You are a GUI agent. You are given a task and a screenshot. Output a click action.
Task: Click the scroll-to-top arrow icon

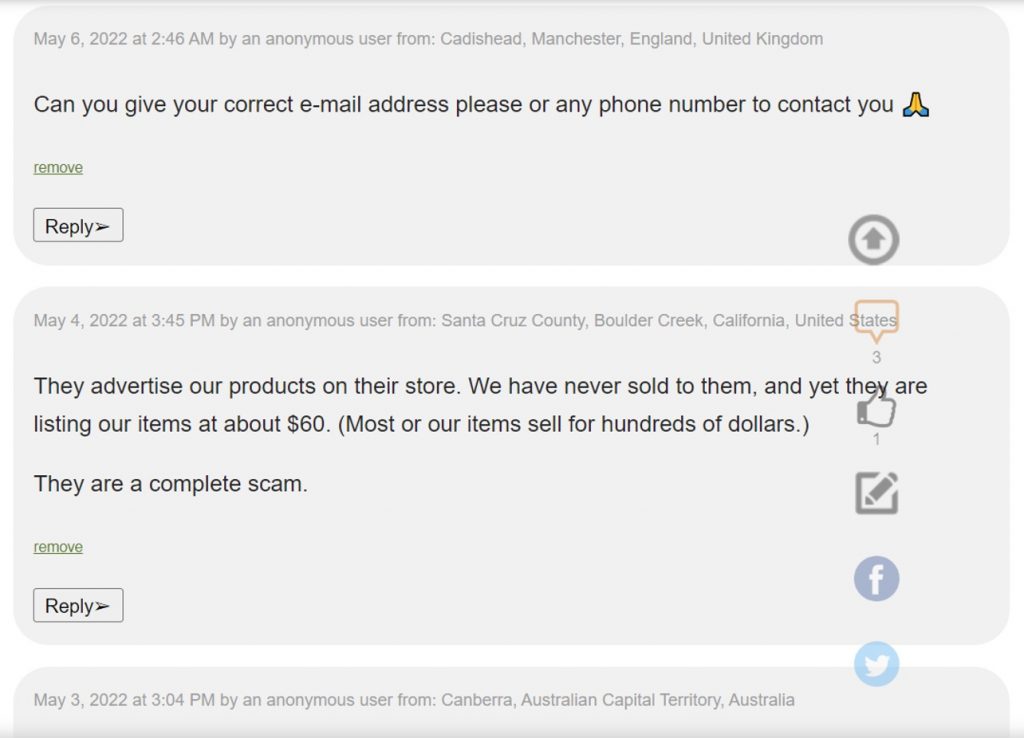click(874, 240)
